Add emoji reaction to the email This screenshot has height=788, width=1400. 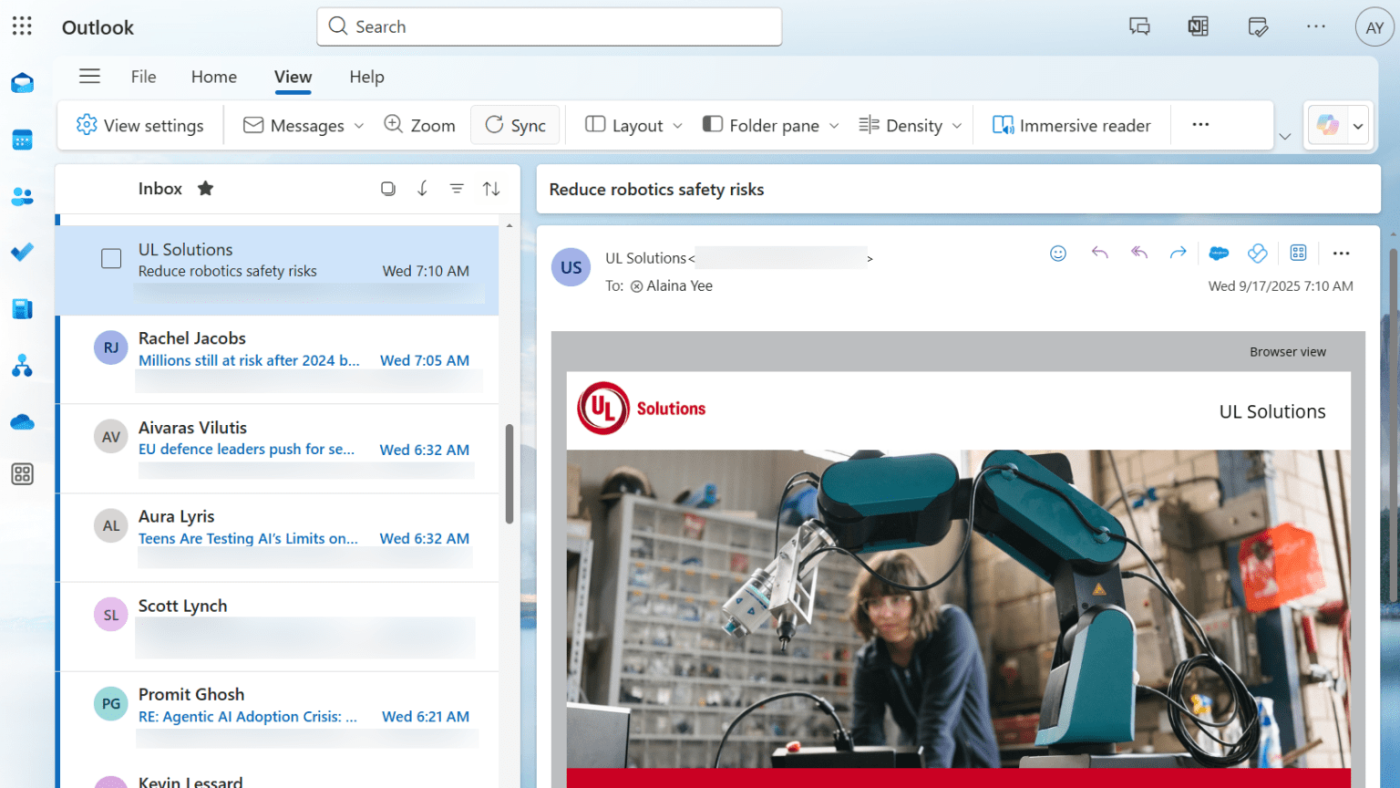click(x=1058, y=253)
